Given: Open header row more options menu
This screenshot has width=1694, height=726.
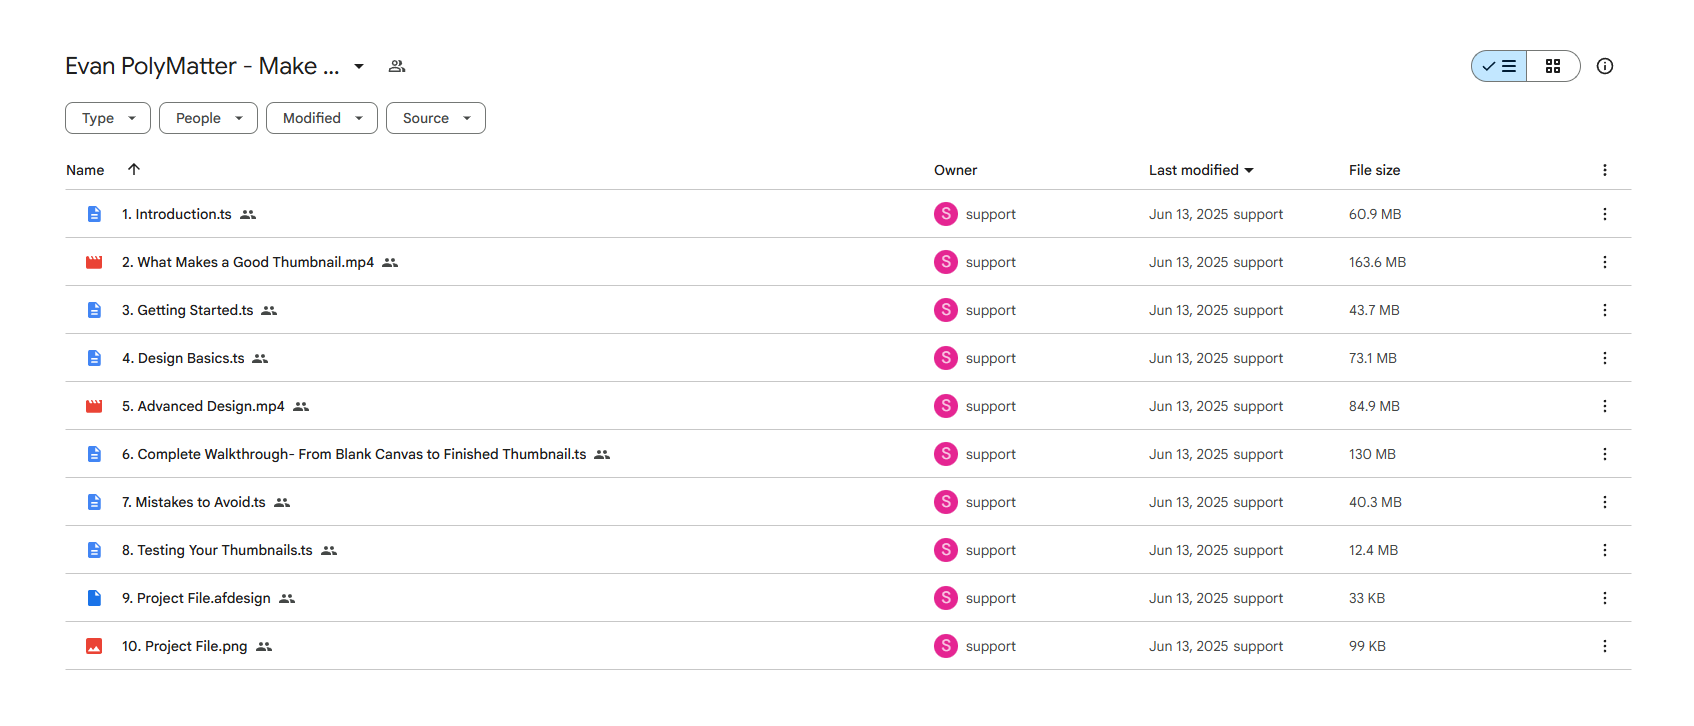Looking at the screenshot, I should [x=1605, y=170].
